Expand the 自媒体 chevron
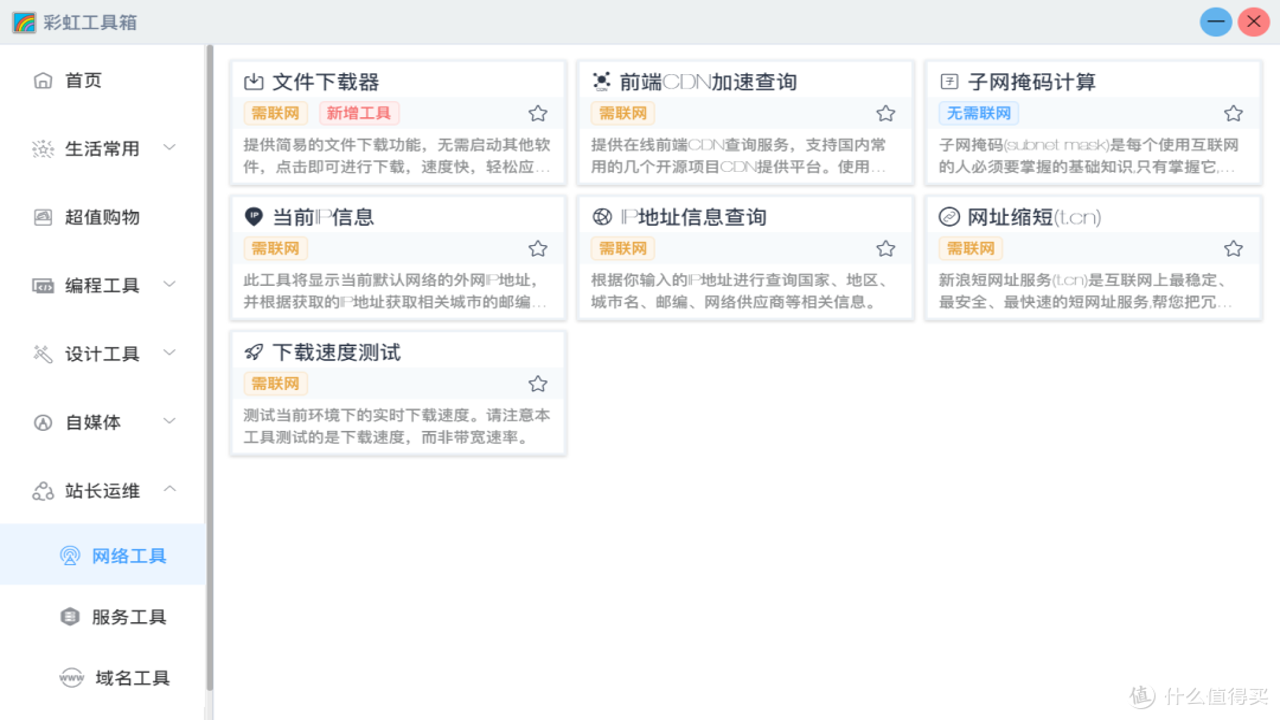Screen dimensions: 1280x720 click(x=170, y=422)
